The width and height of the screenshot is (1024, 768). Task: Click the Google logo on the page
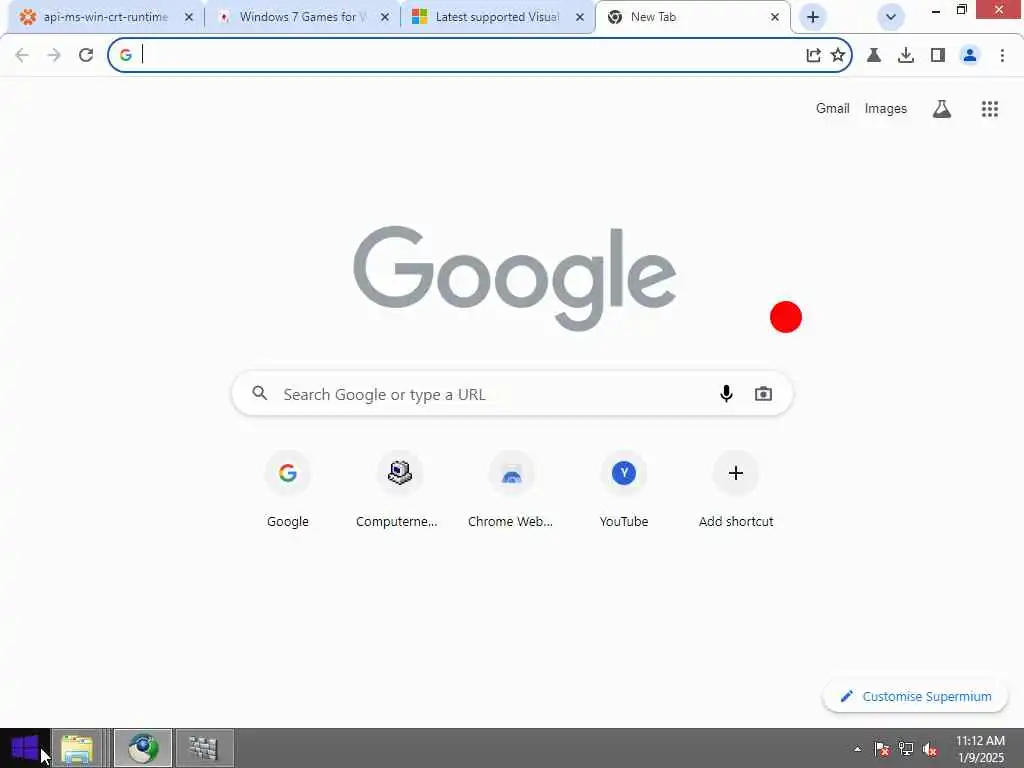[515, 278]
